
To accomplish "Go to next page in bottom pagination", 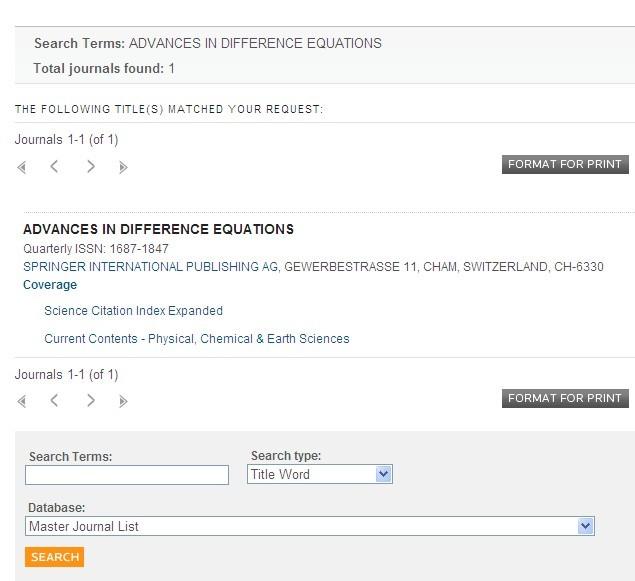I will pos(91,401).
